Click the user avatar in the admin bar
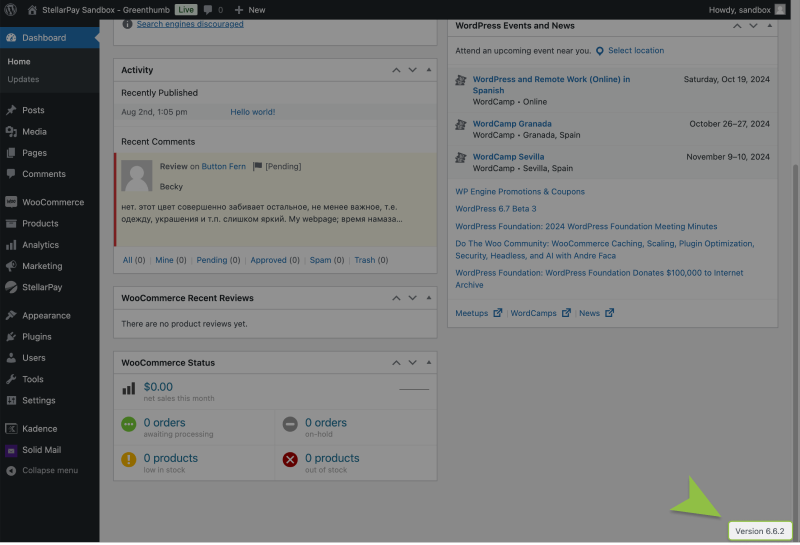The width and height of the screenshot is (800, 545). pyautogui.click(x=779, y=9)
